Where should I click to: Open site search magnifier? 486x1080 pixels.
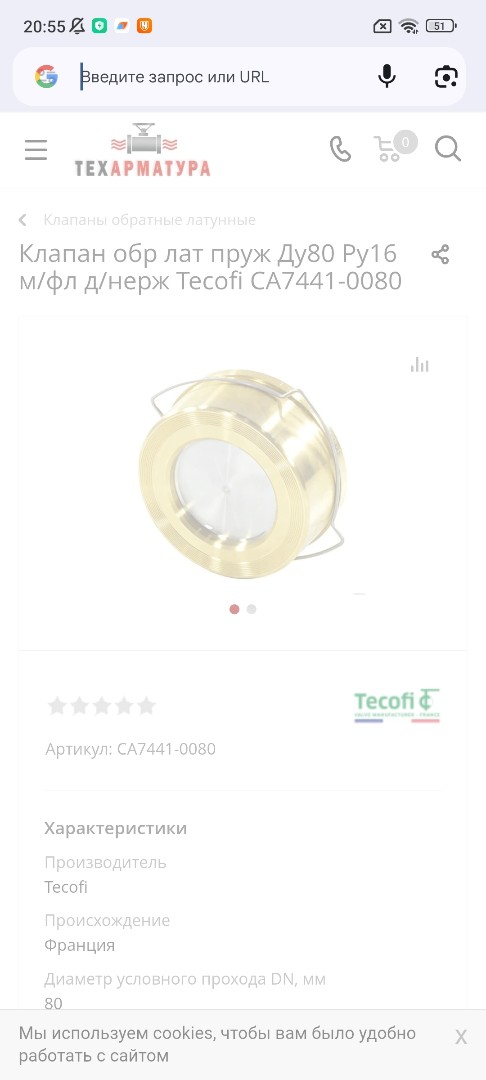click(x=447, y=149)
